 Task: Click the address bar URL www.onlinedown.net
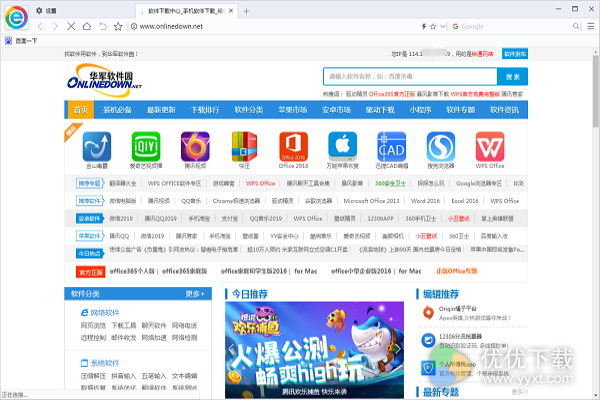point(171,26)
